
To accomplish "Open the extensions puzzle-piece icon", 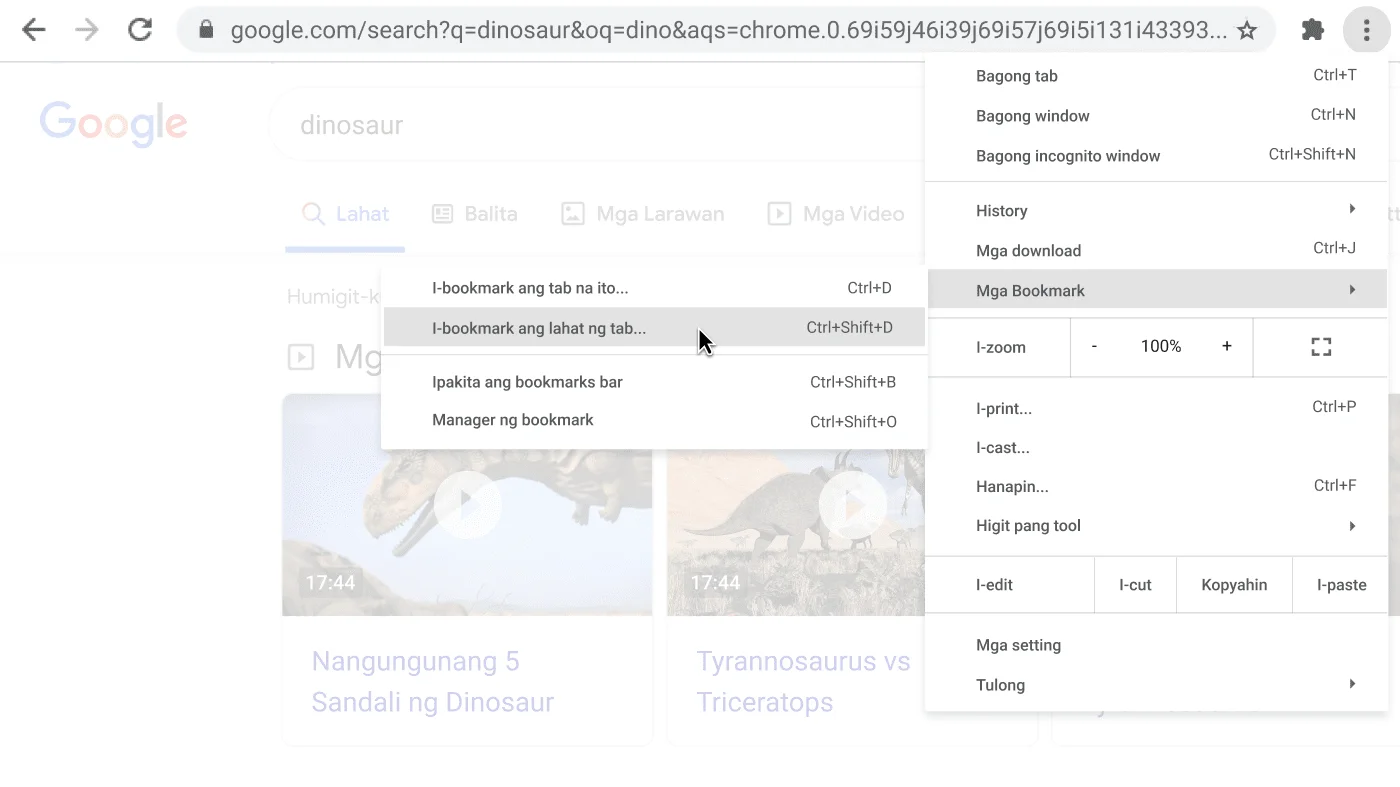I will tap(1312, 30).
